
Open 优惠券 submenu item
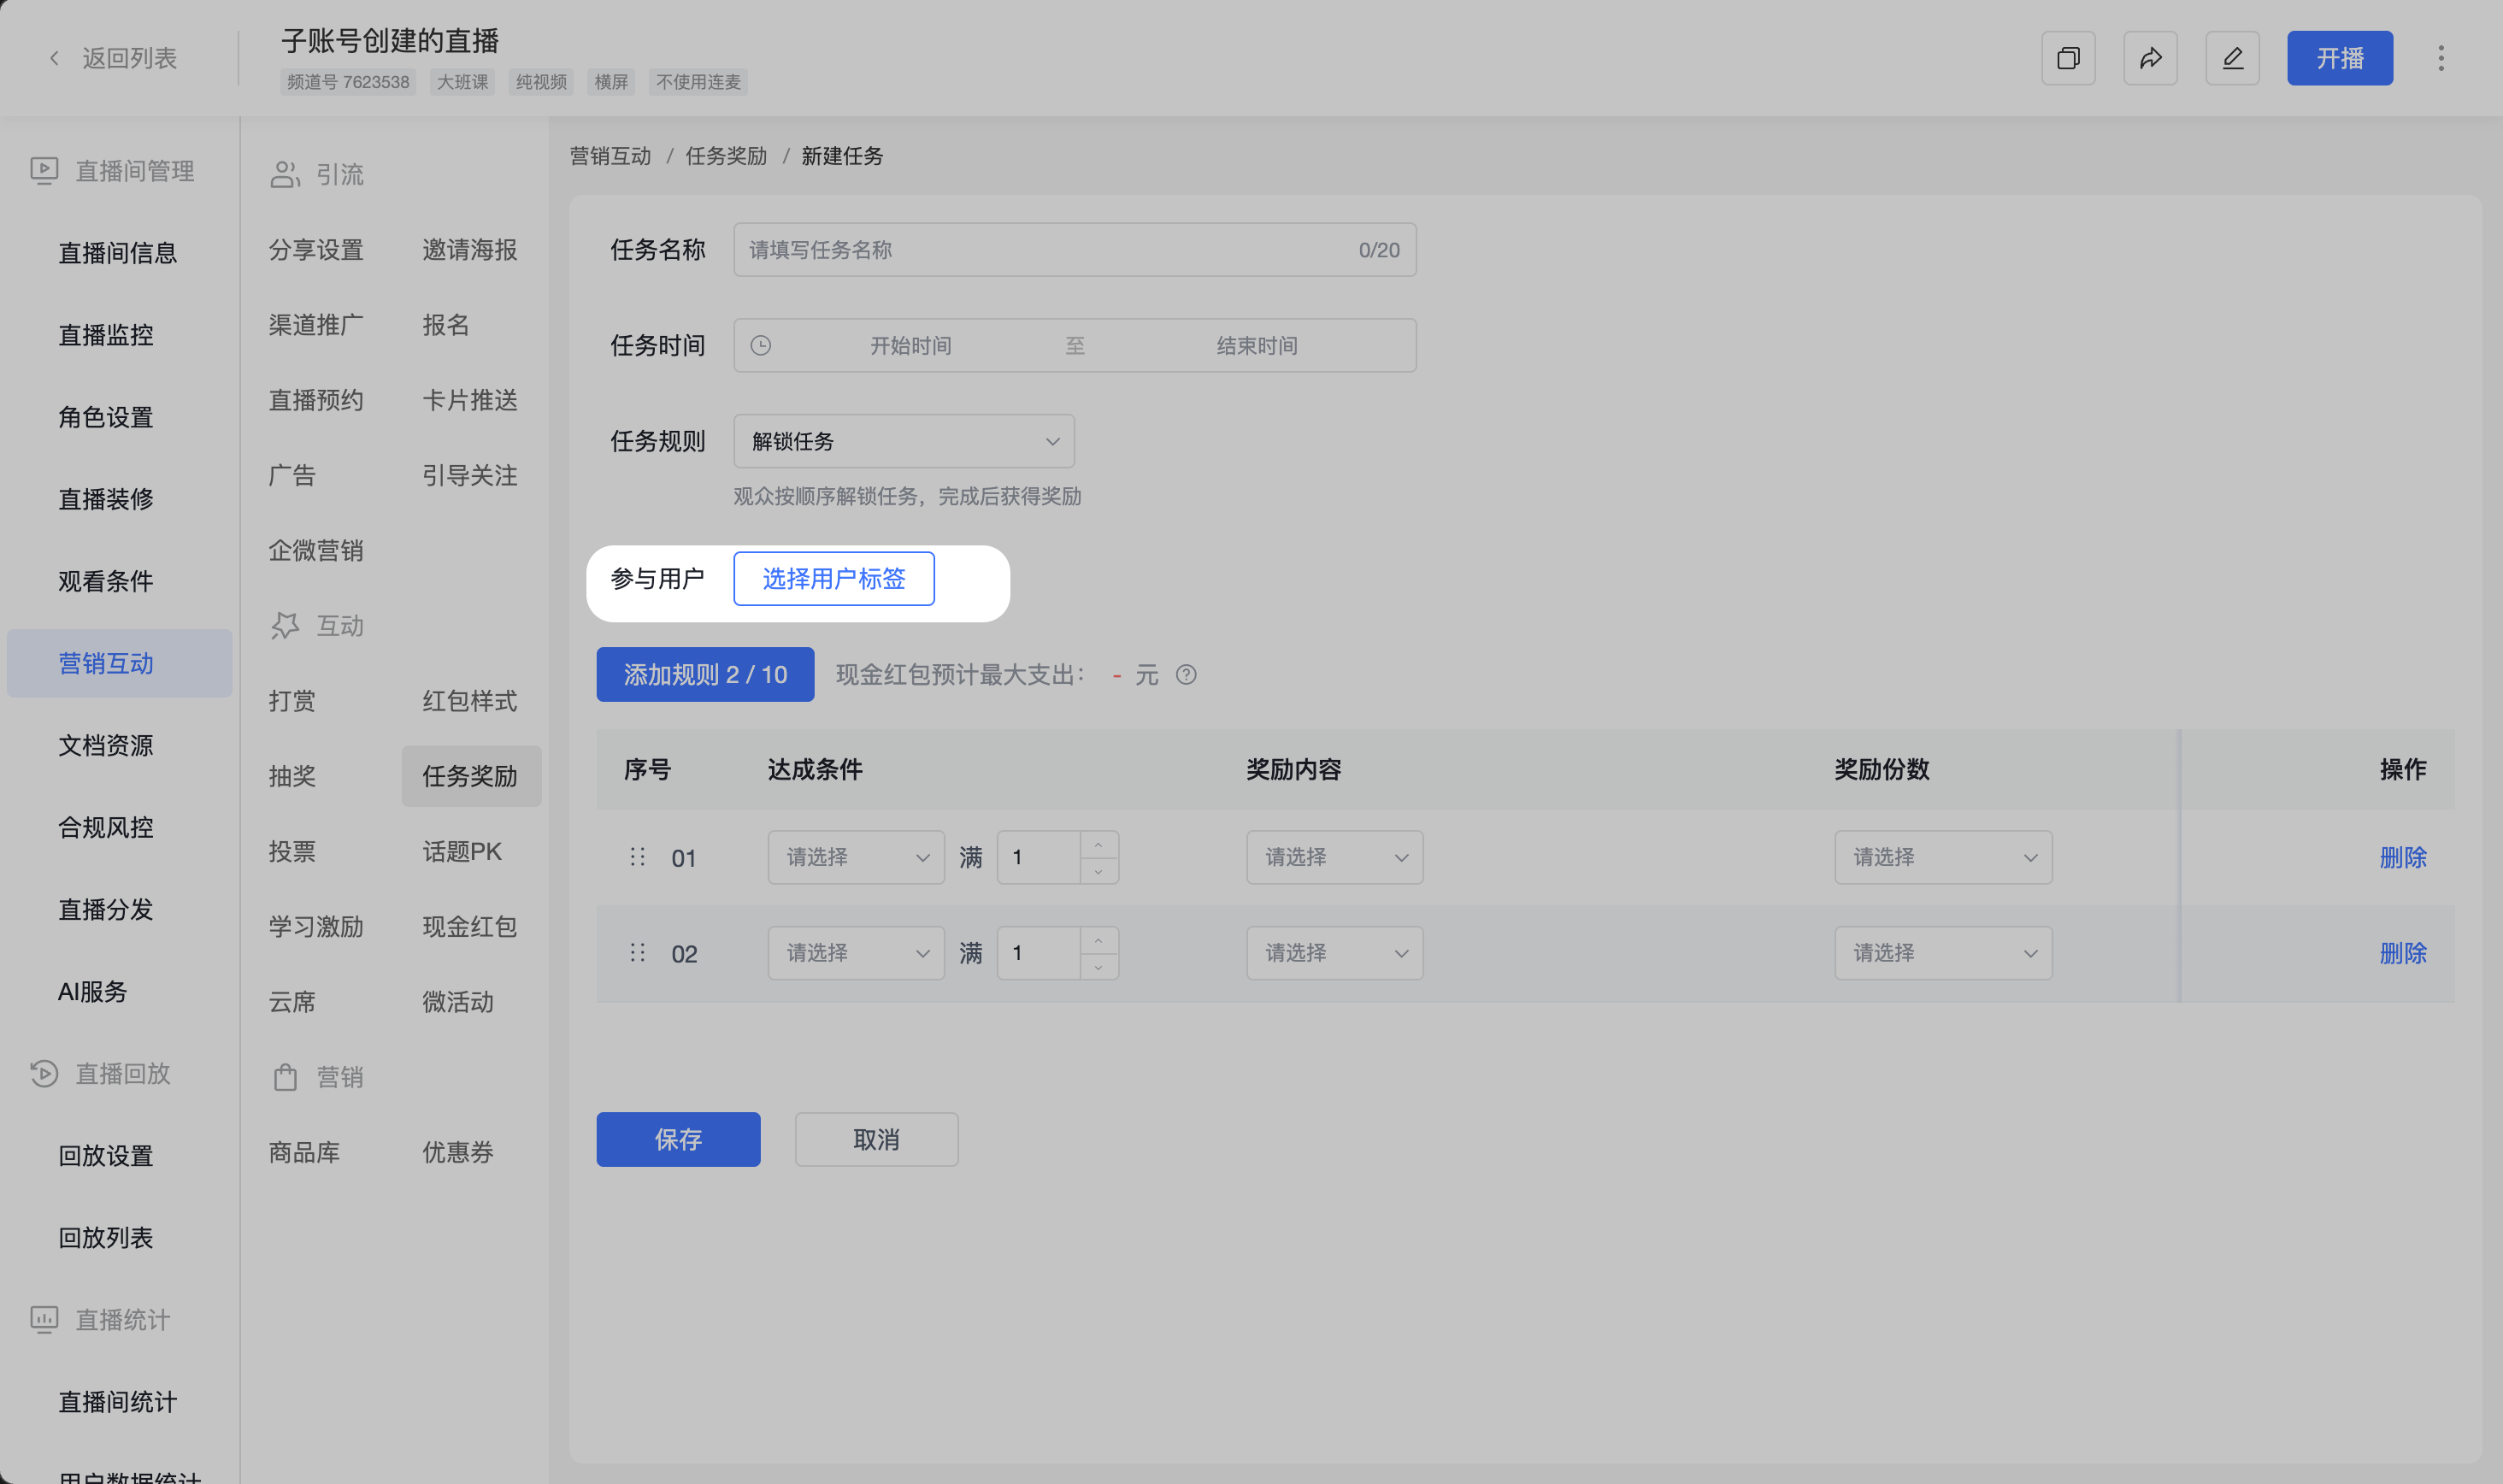[x=458, y=1152]
